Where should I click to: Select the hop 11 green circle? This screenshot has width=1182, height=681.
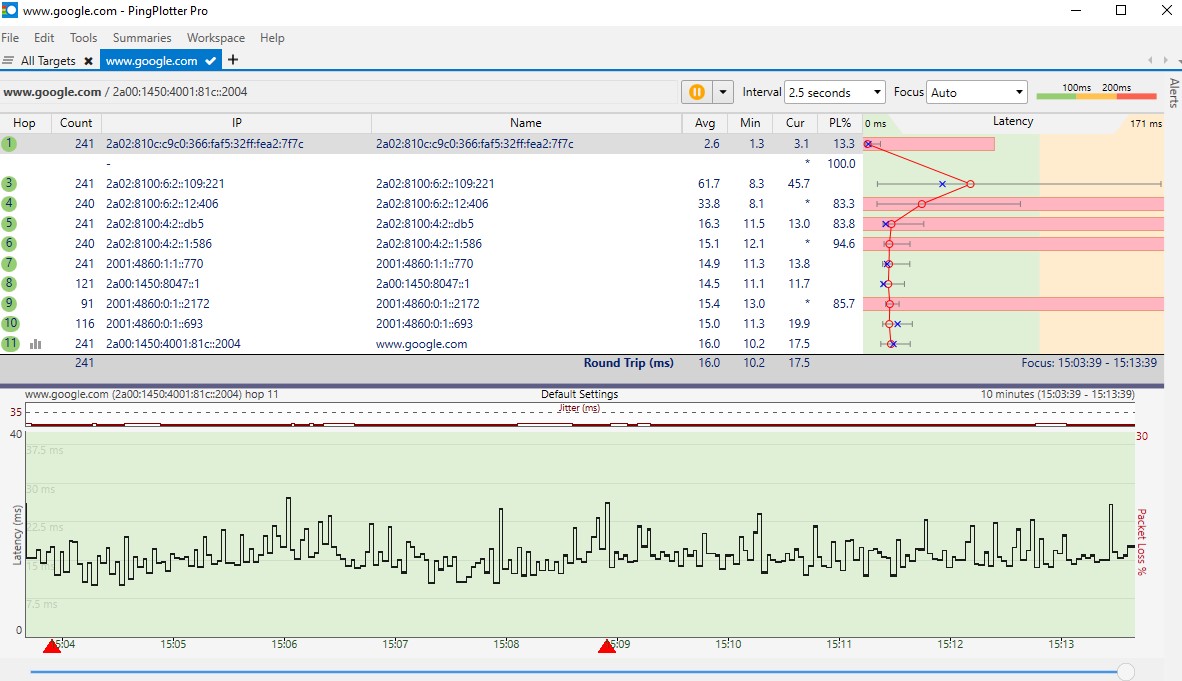[x=10, y=343]
